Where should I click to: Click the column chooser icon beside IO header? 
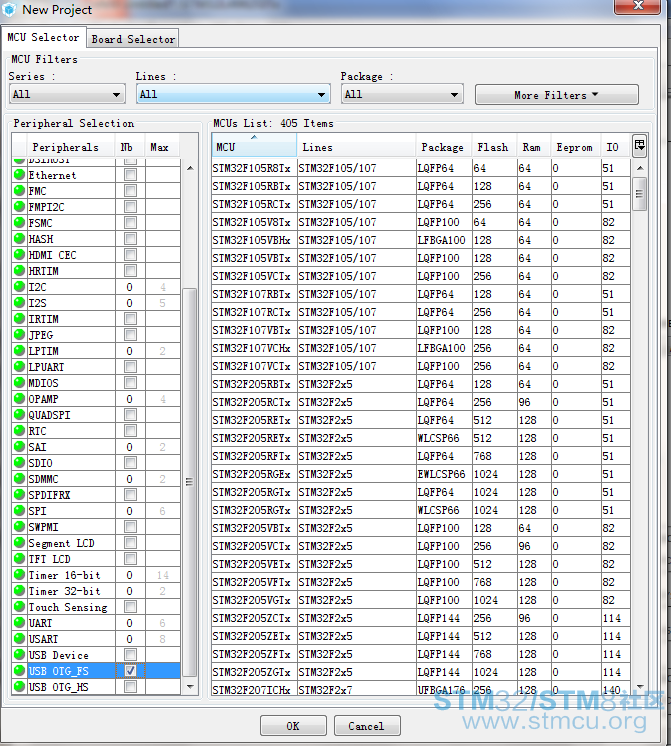639,146
